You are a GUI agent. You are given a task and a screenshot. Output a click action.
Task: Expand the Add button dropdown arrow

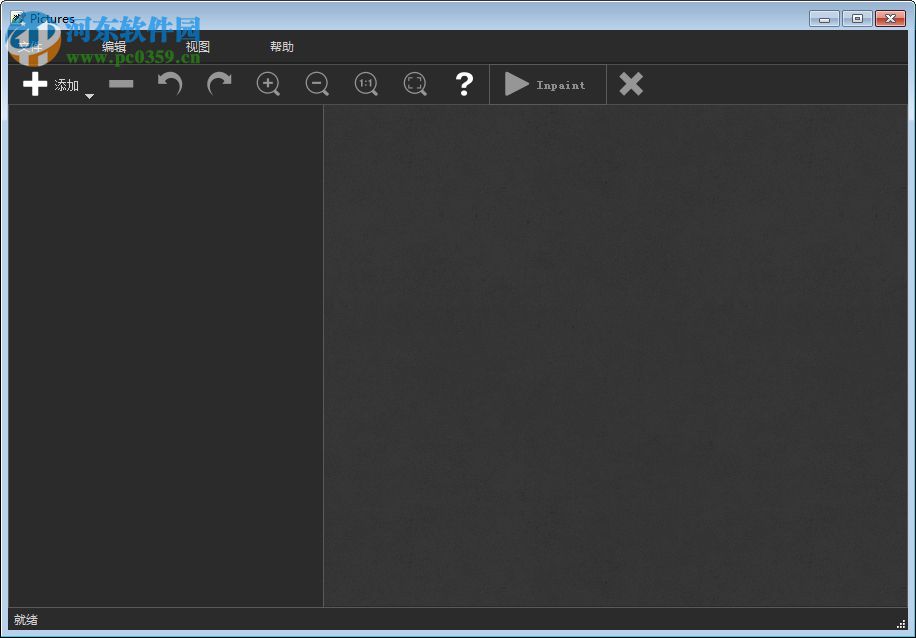(x=89, y=96)
